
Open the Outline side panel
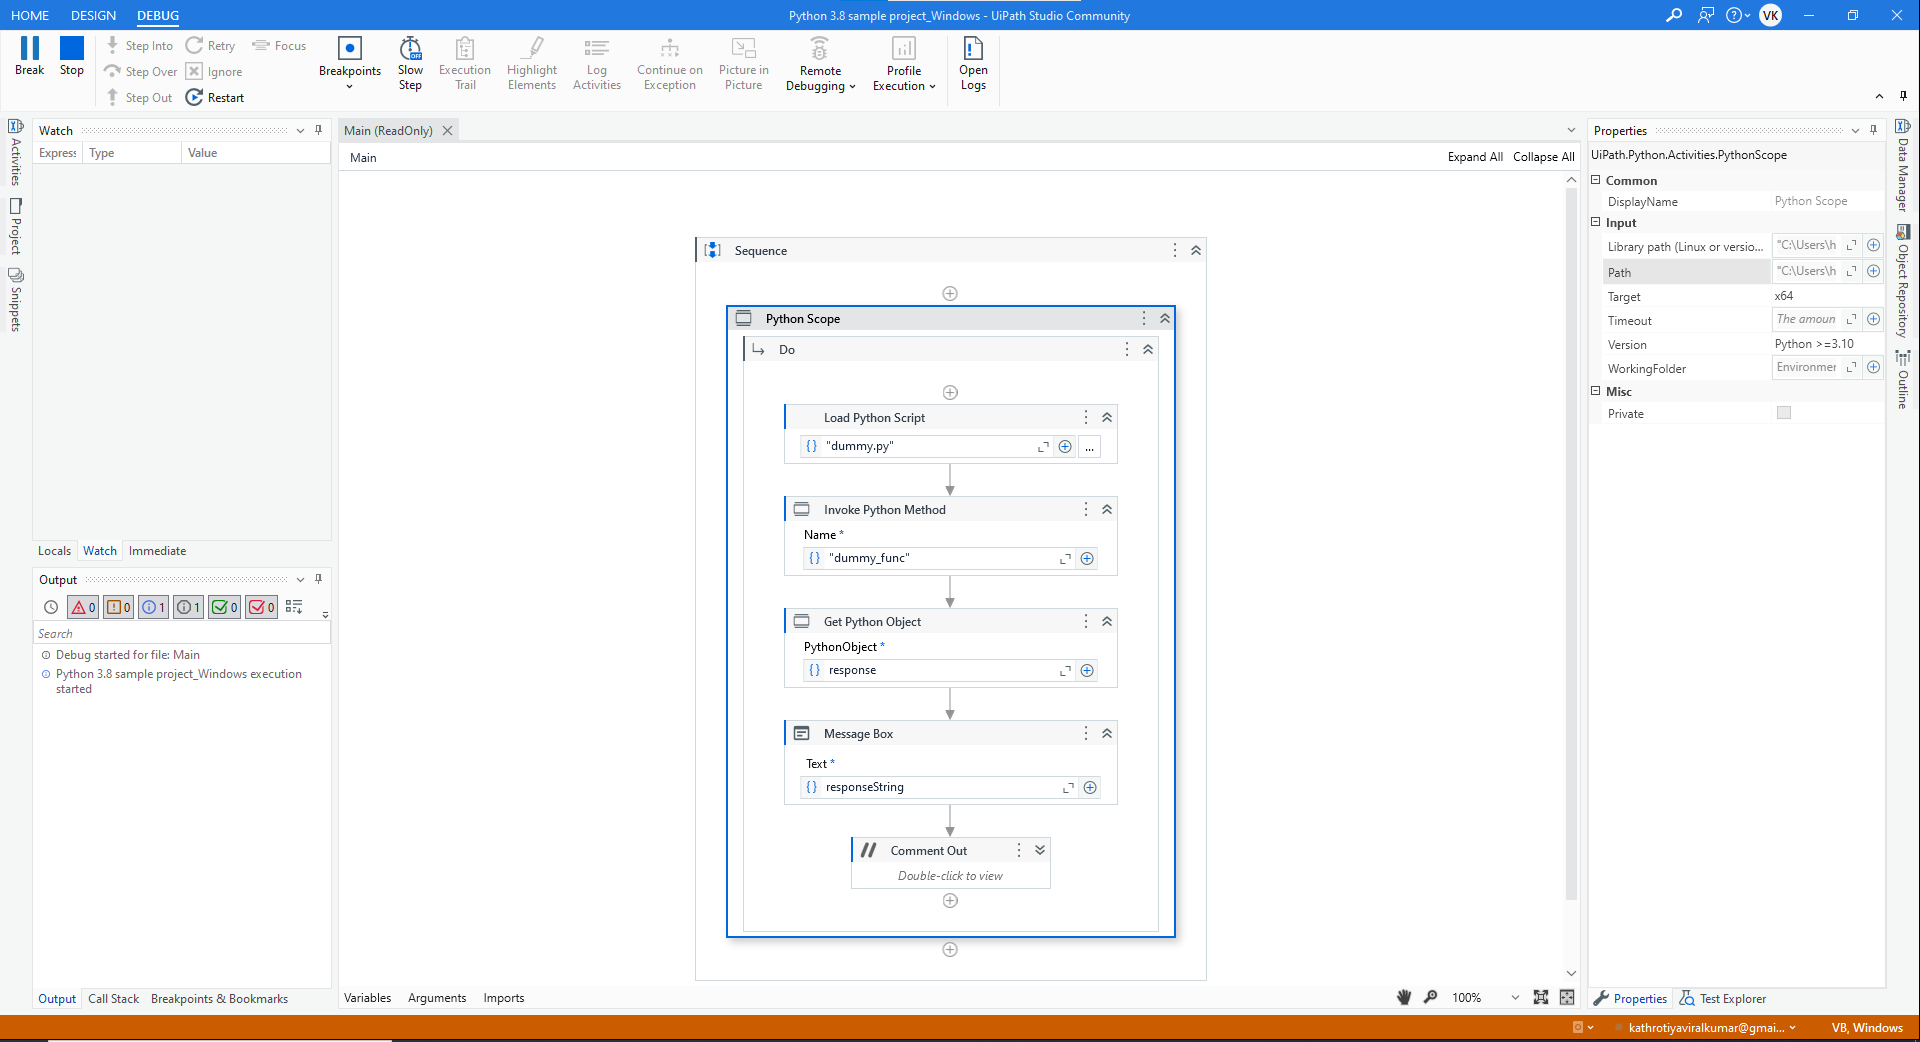coord(1902,379)
